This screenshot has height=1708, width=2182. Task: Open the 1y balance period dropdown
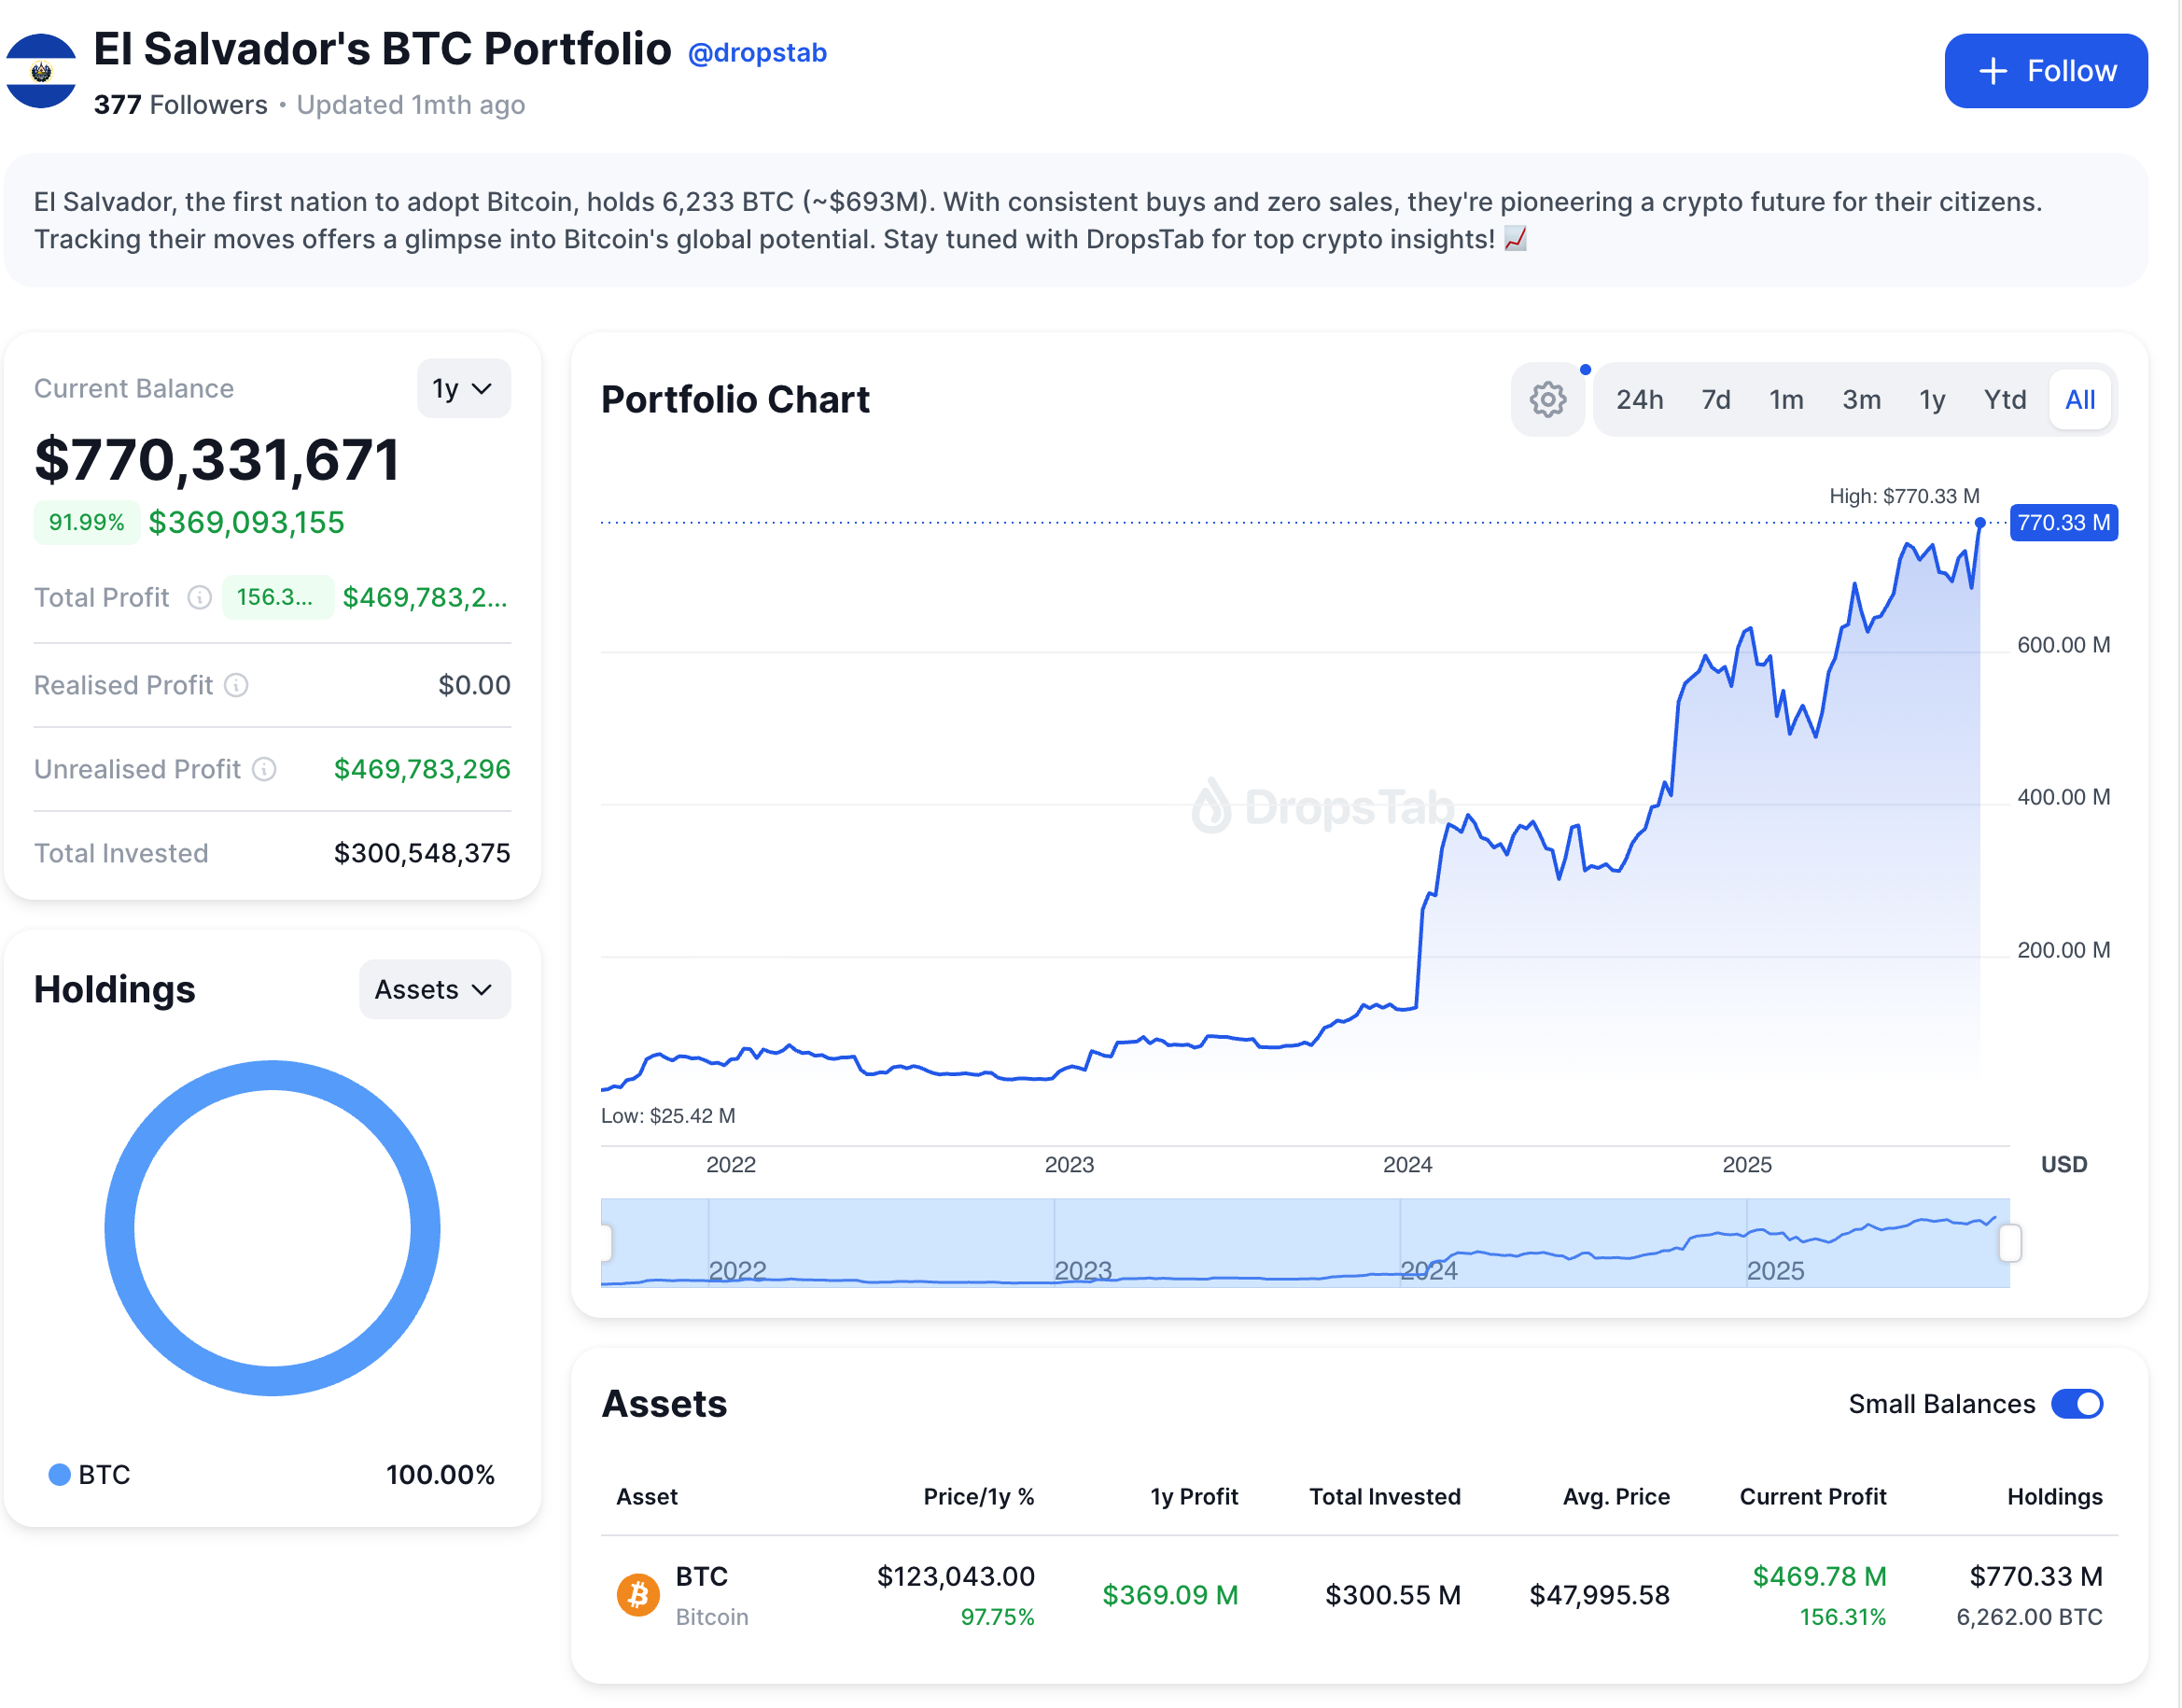[x=463, y=388]
